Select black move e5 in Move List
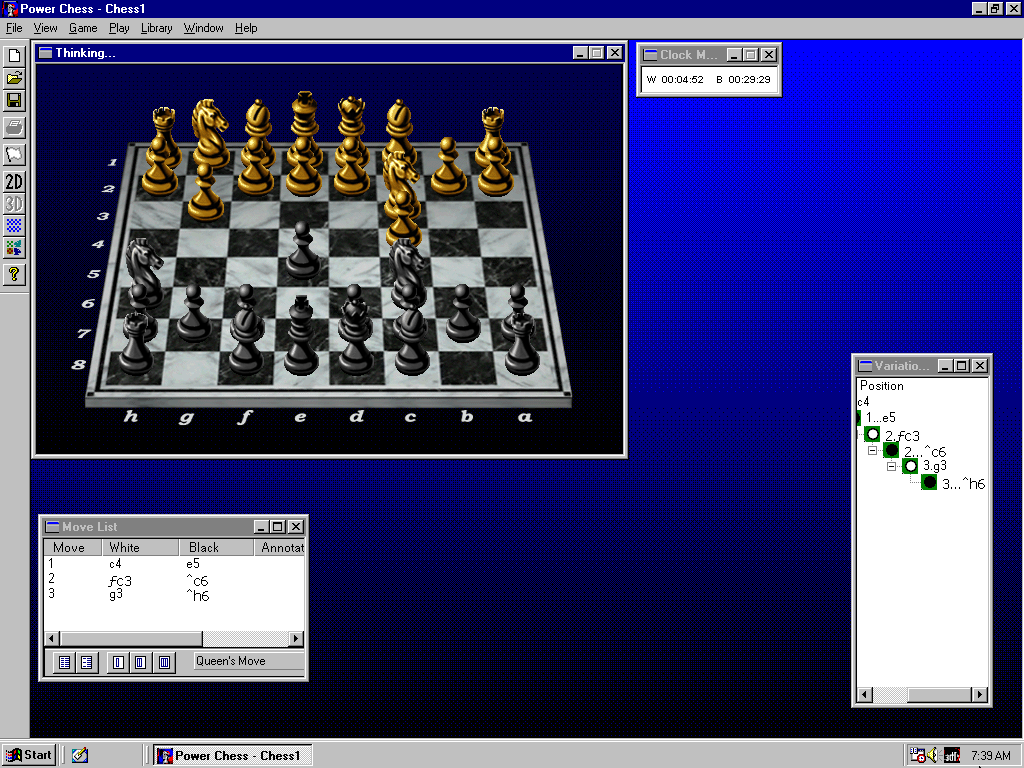 click(x=193, y=564)
